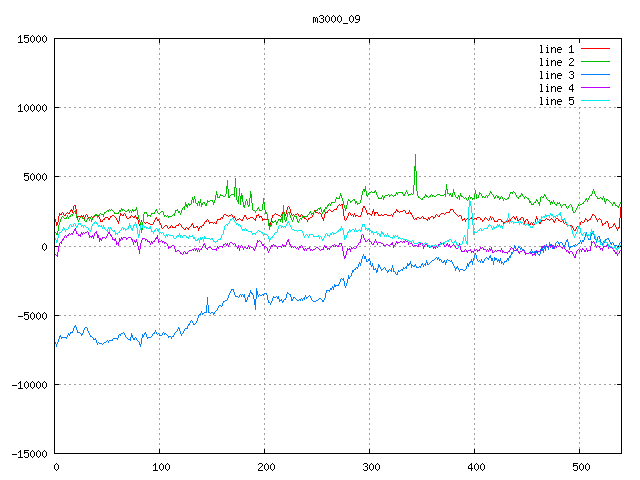Select the 'line 4' legend label

point(556,88)
